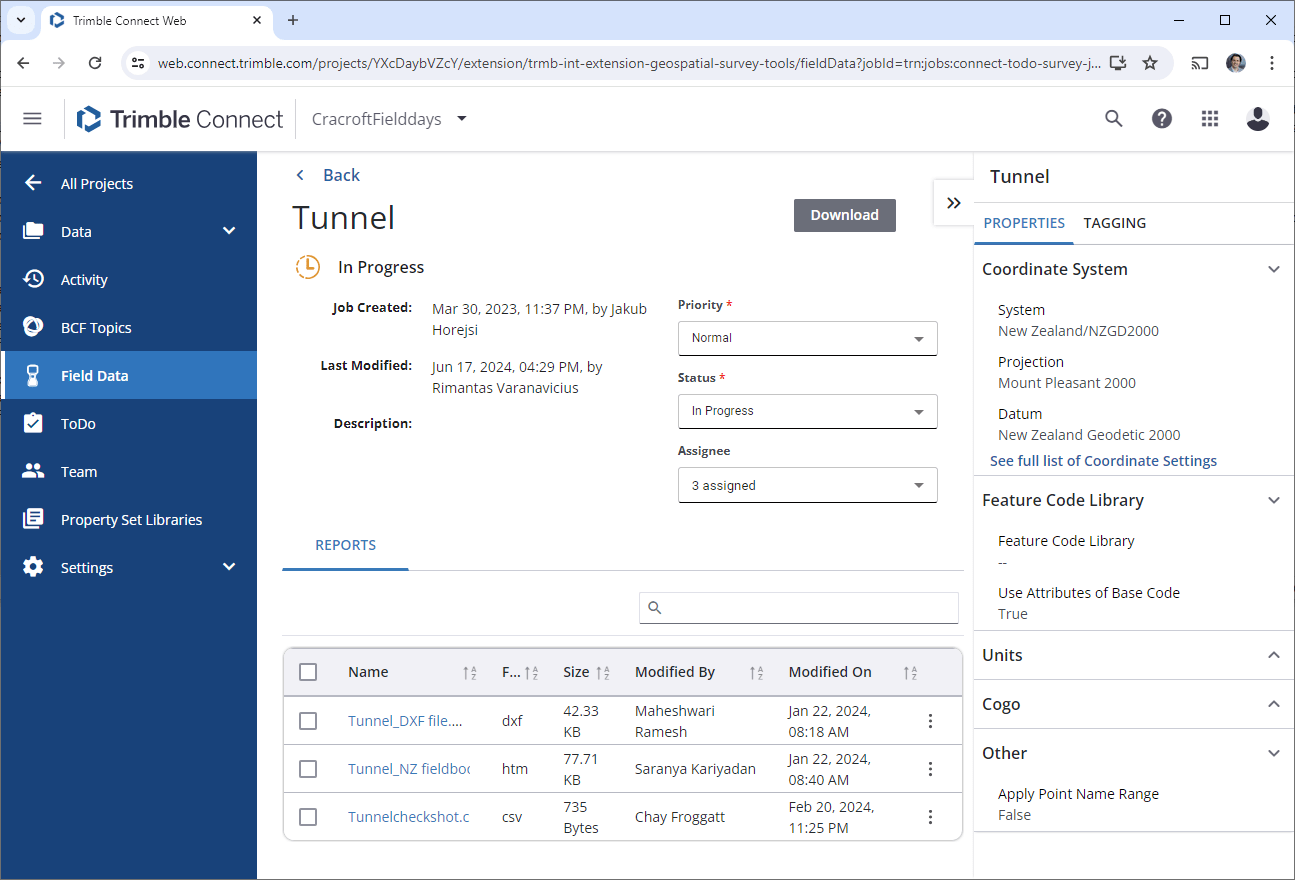
Task: Click inside the reports search field
Action: pyautogui.click(x=798, y=608)
